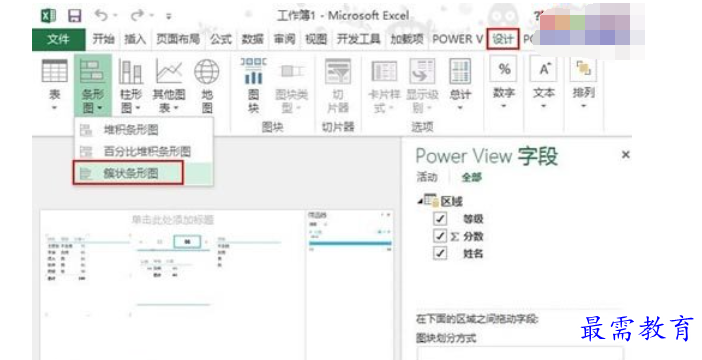Open the 柱形图 column chart dropdown
The height and width of the screenshot is (360, 702).
click(x=131, y=85)
